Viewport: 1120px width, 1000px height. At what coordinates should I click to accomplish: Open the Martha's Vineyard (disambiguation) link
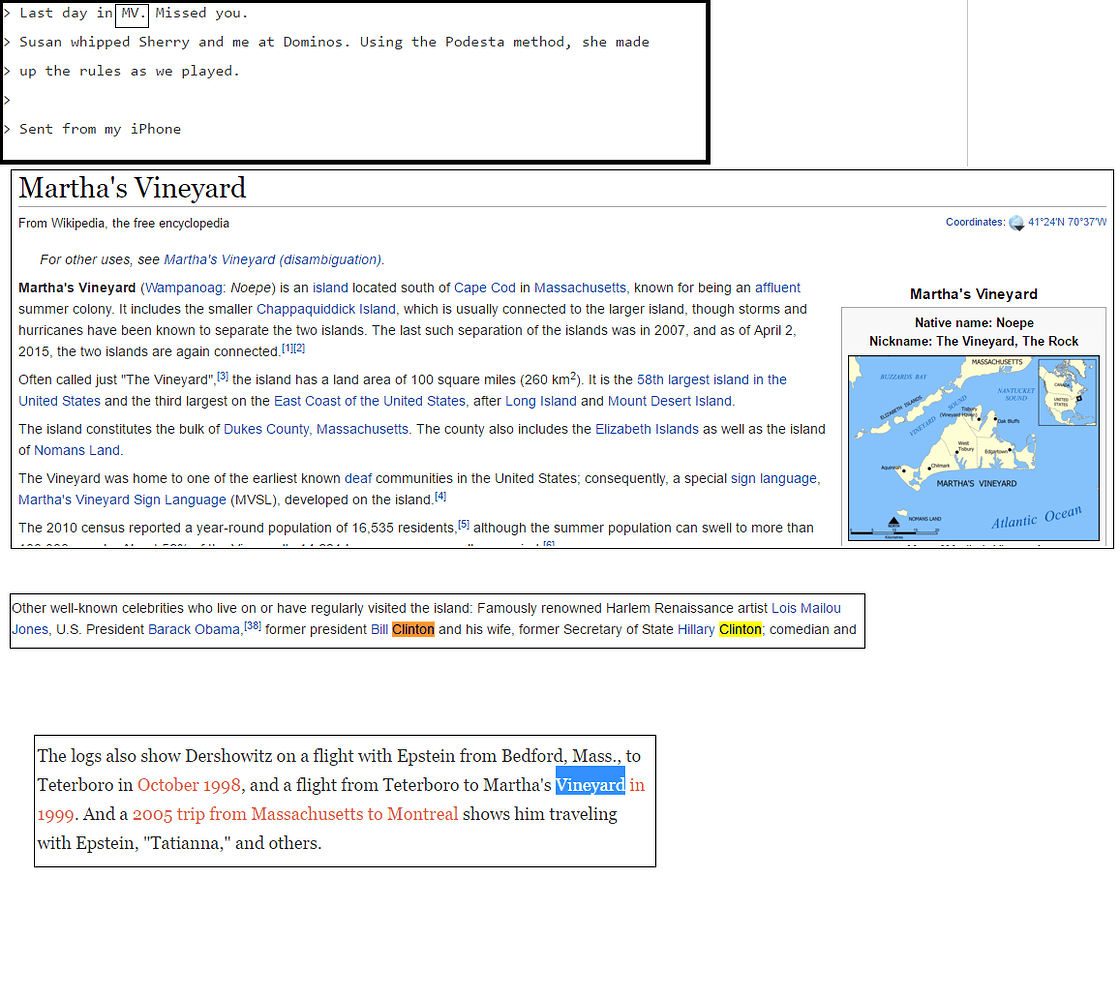(272, 260)
